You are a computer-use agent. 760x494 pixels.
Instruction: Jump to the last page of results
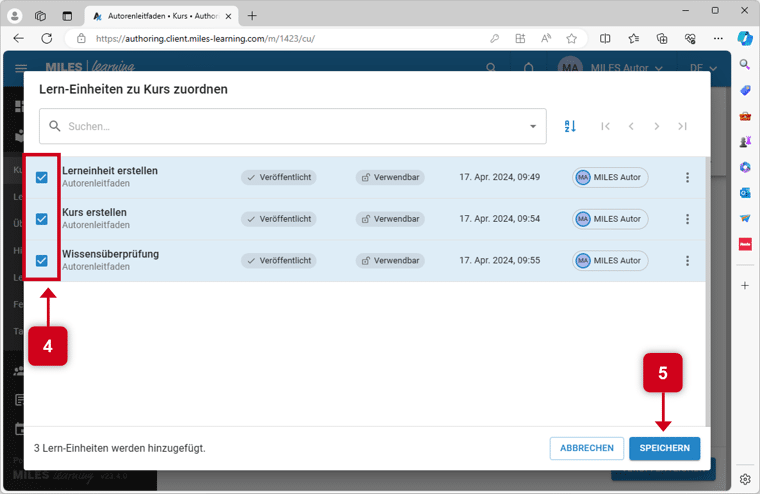682,126
